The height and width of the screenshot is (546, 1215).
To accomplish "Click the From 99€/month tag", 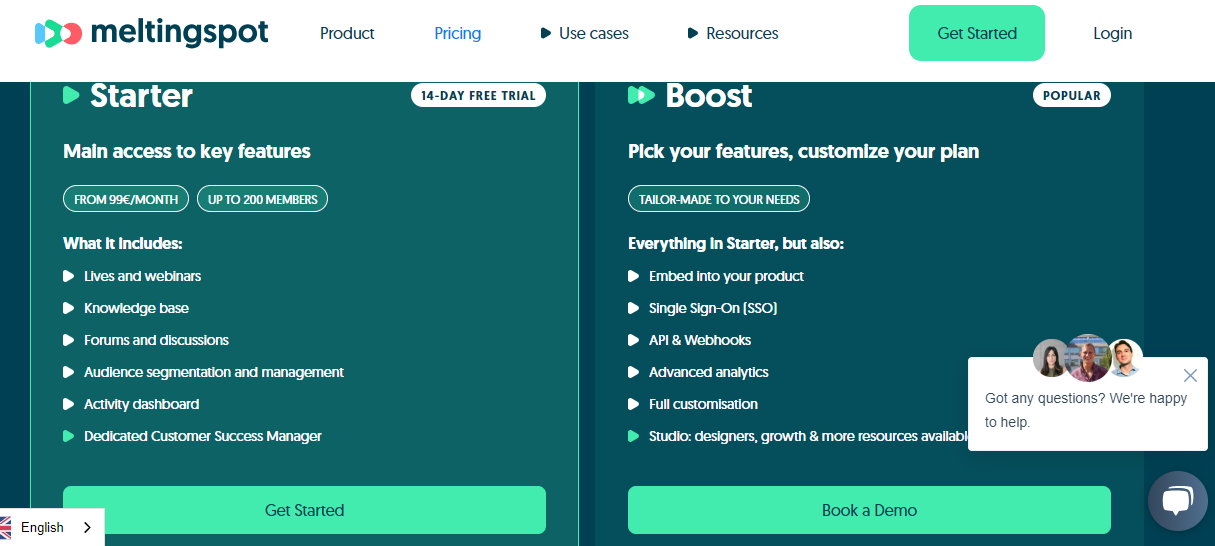I will (126, 199).
